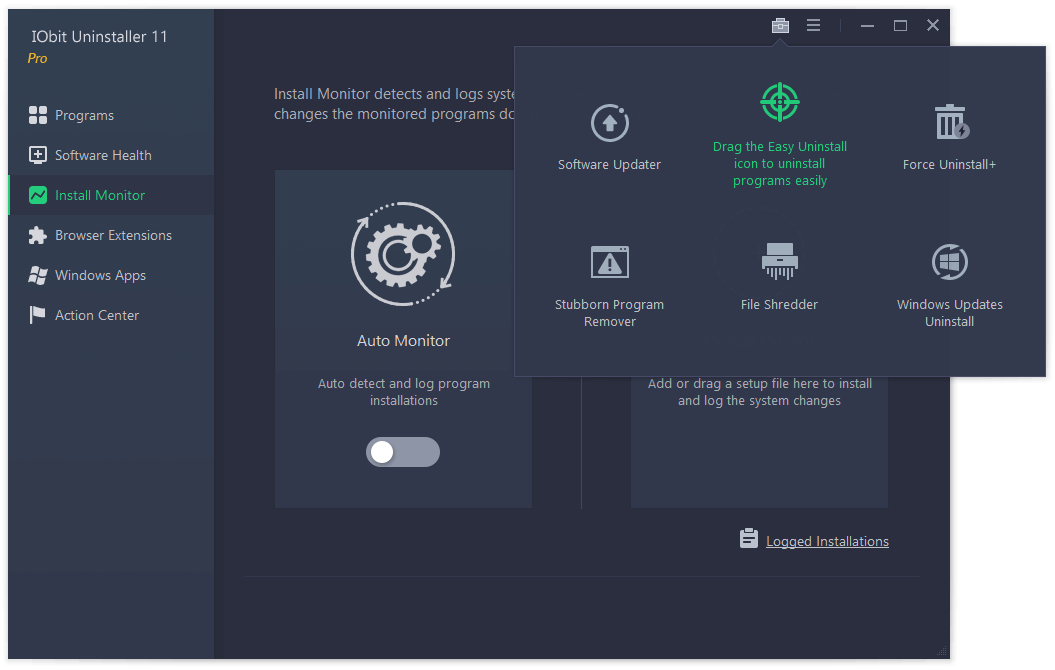Open the Logged Installations link
Image resolution: width=1055 pixels, height=670 pixels.
(827, 542)
